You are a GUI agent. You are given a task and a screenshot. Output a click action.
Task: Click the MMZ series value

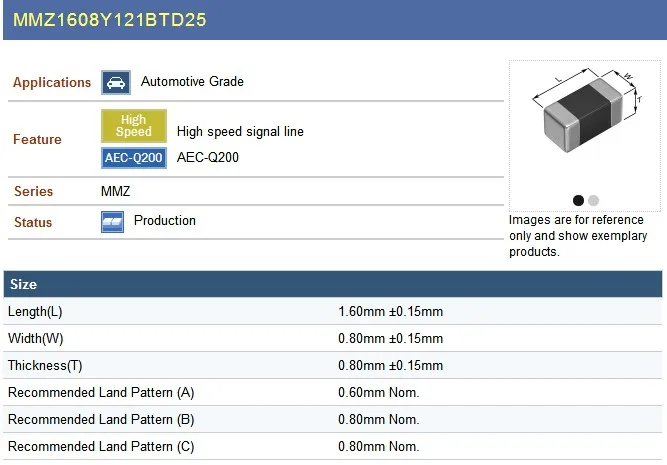[x=116, y=191]
